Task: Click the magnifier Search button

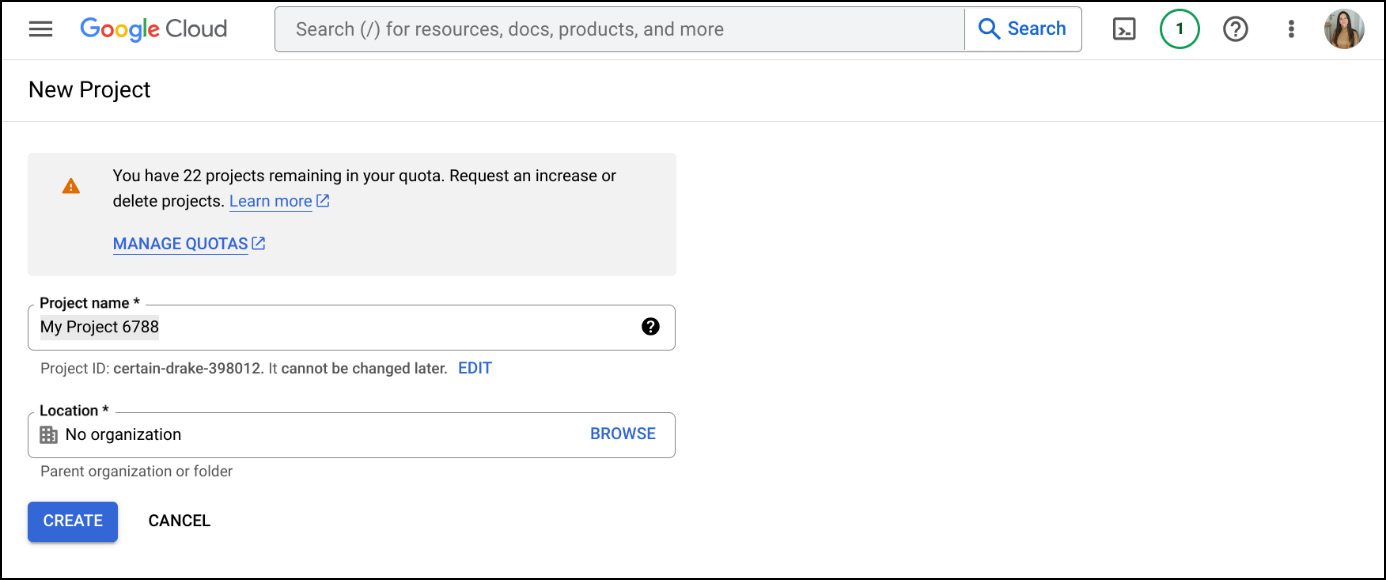Action: pyautogui.click(x=1022, y=29)
